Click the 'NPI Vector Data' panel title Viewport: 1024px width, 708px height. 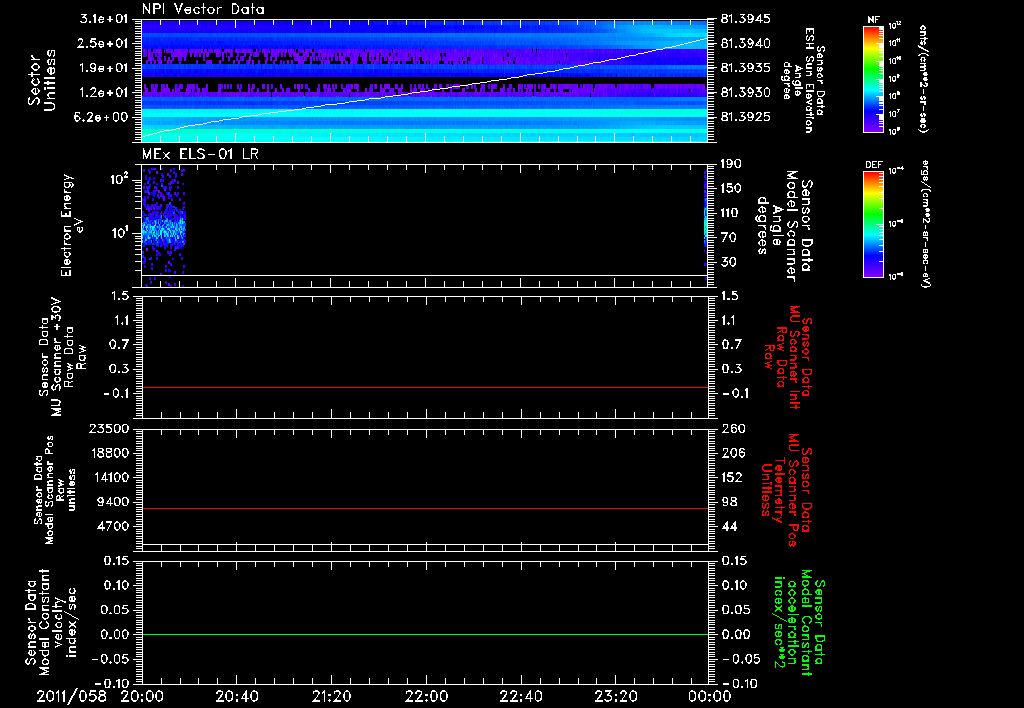[x=203, y=9]
